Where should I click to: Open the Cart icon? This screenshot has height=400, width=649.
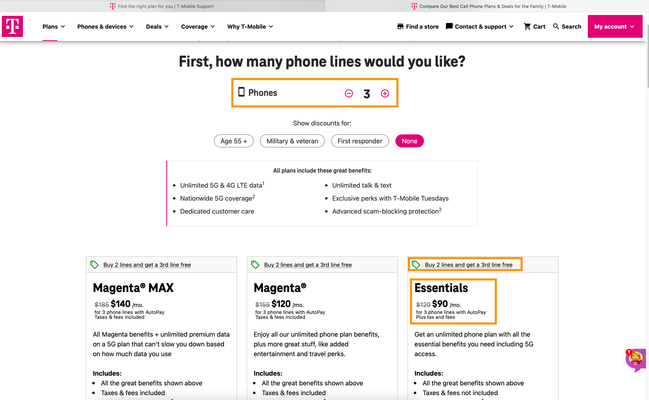(x=527, y=27)
